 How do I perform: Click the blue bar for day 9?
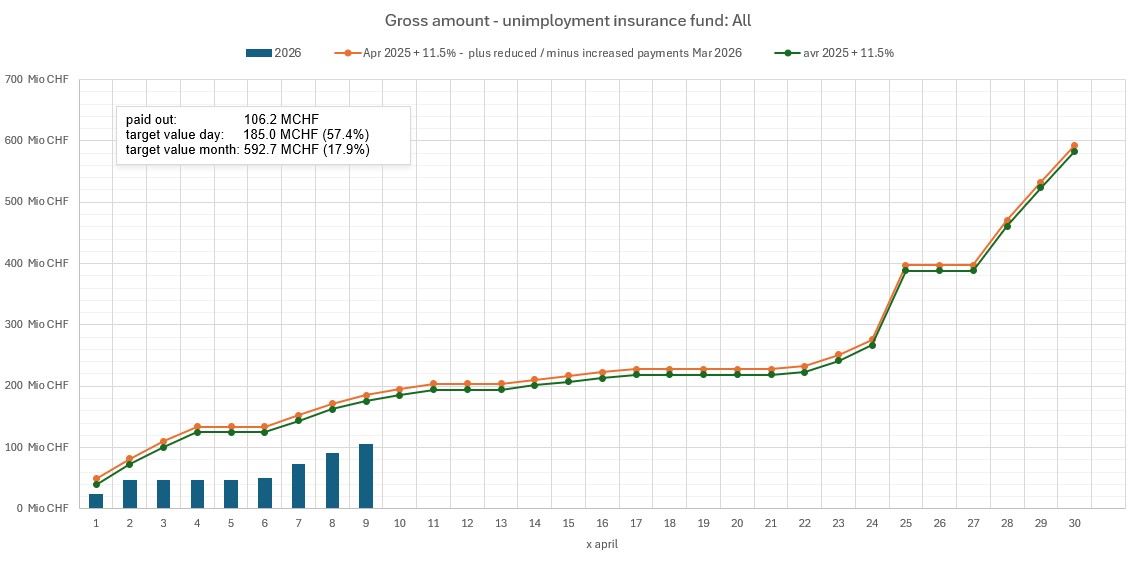click(x=366, y=477)
